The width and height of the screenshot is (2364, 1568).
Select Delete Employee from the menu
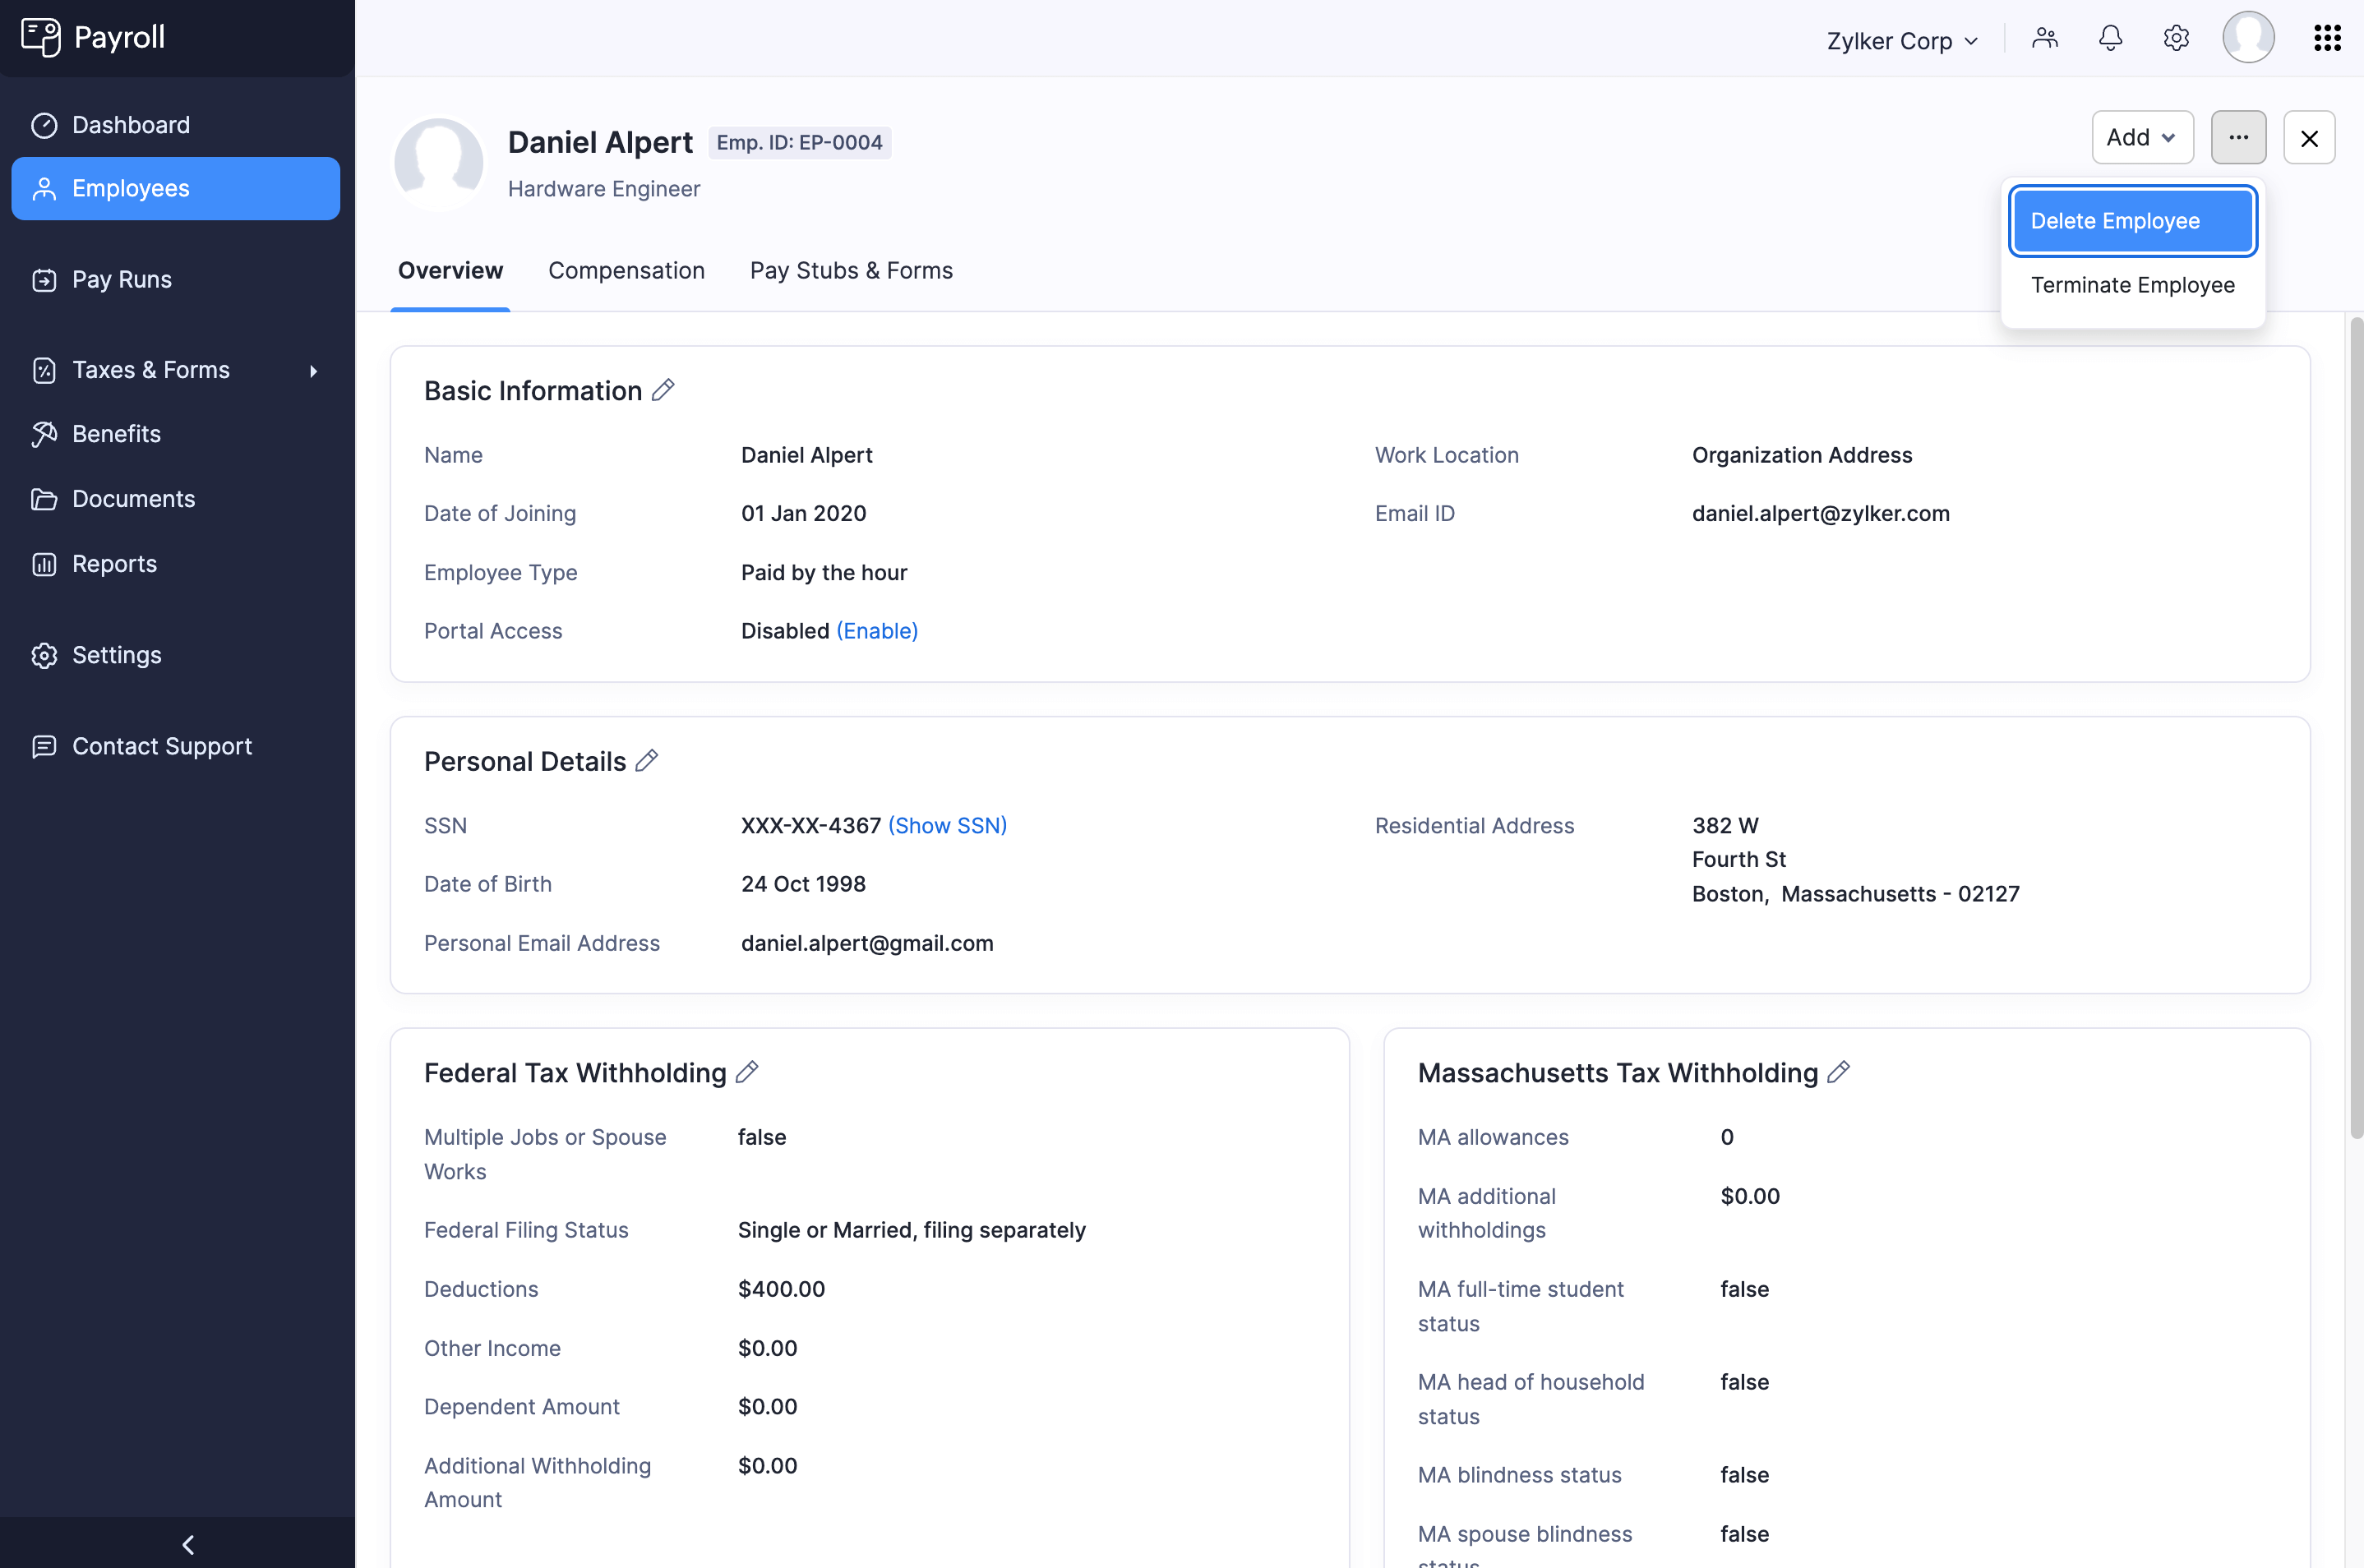click(2132, 220)
